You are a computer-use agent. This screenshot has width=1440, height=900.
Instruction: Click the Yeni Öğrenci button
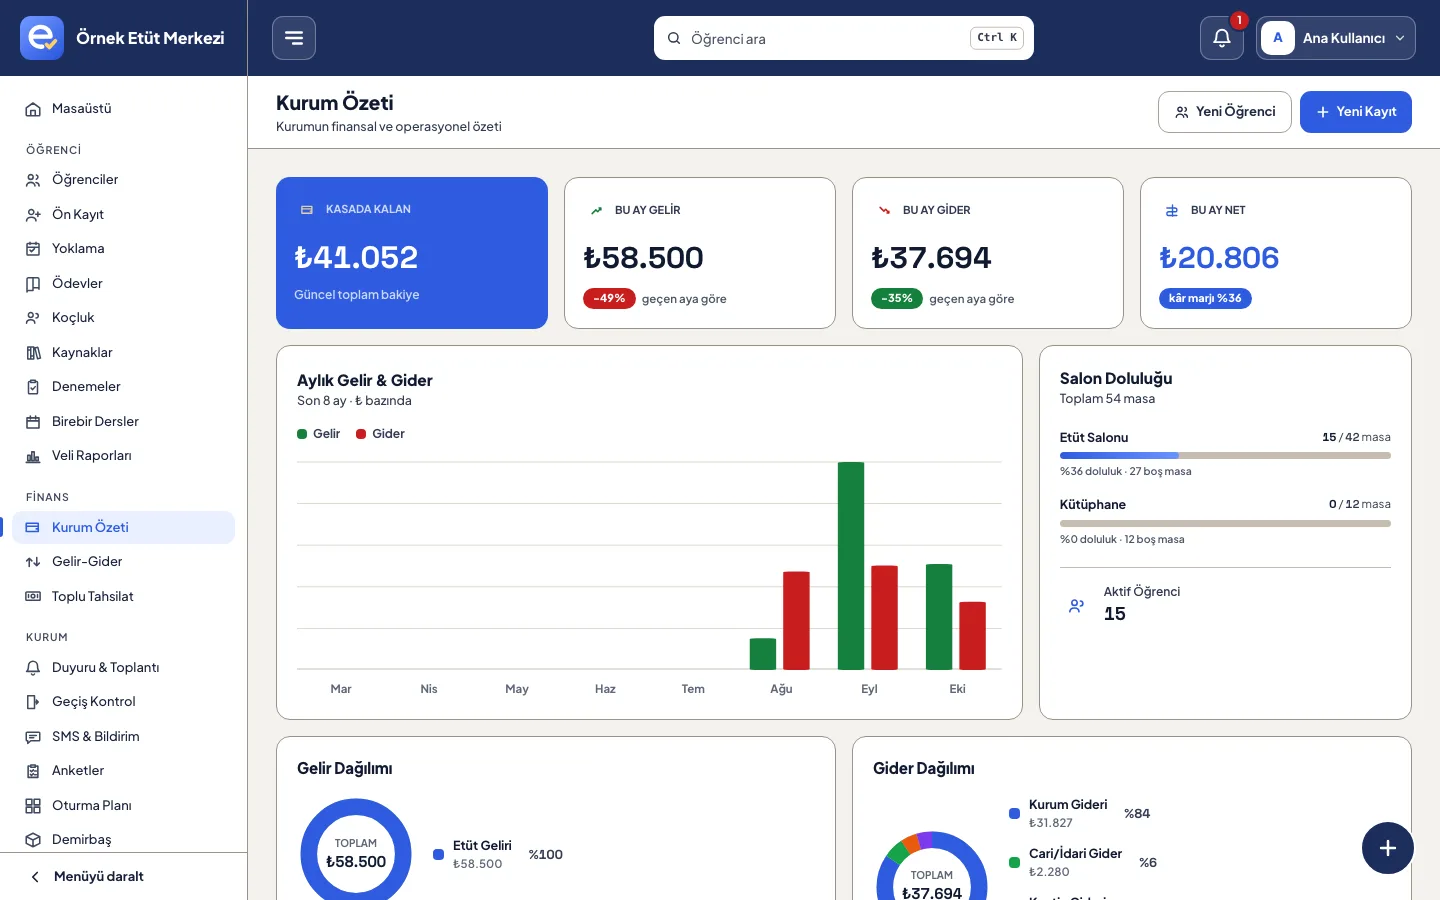(x=1225, y=112)
